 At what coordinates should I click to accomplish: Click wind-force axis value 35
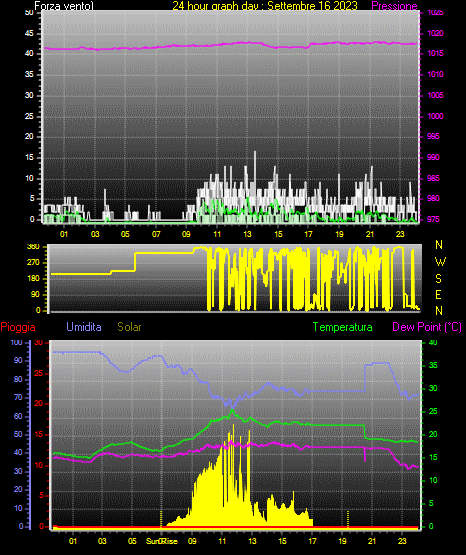29,74
